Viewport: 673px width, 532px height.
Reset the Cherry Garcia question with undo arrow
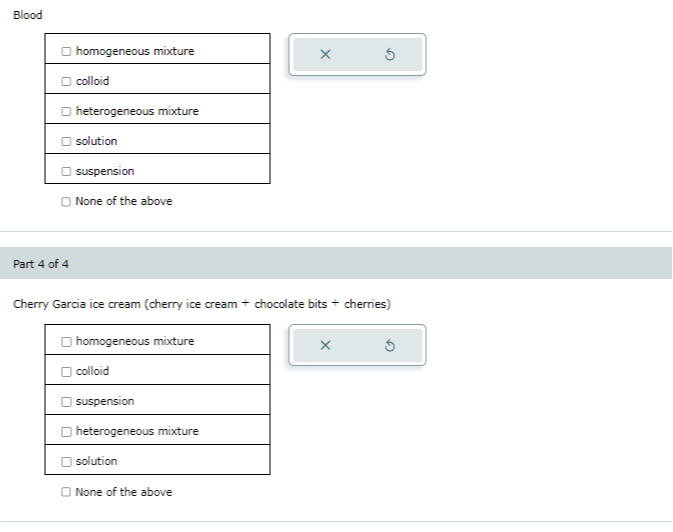point(390,346)
